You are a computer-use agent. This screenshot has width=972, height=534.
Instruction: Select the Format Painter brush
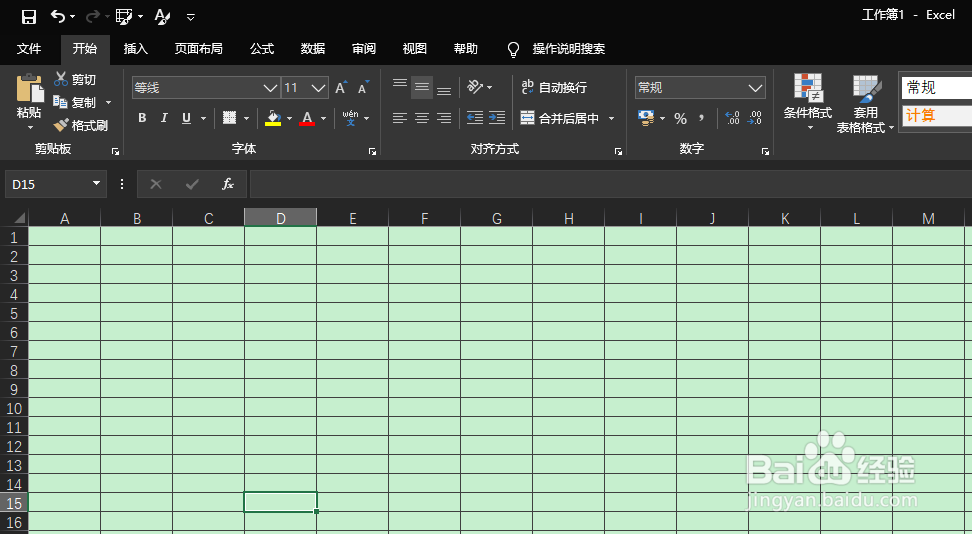(81, 125)
